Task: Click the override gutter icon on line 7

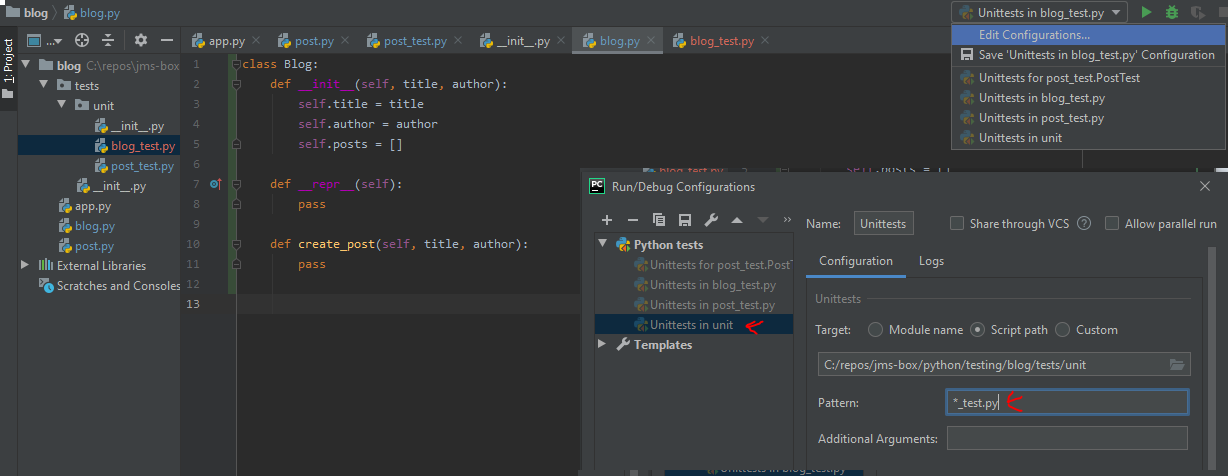Action: tap(215, 184)
